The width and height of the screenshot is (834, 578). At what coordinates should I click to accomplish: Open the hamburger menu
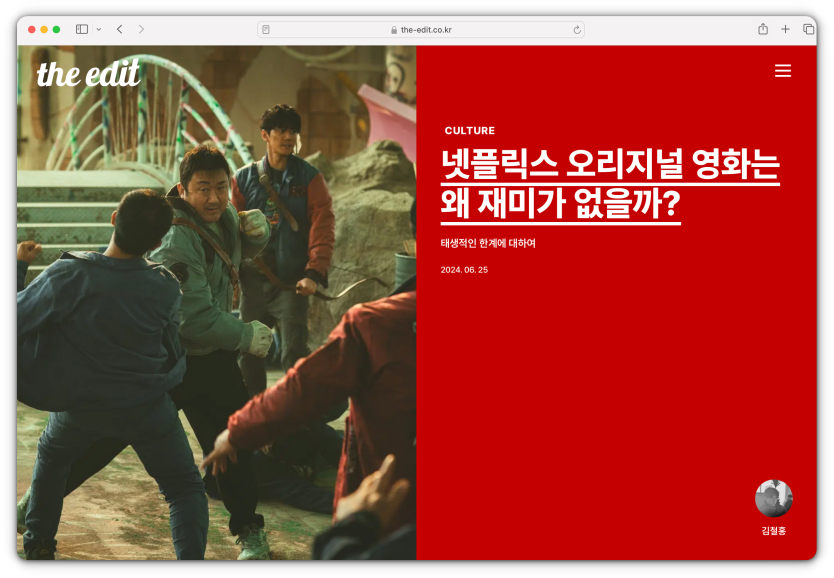pos(783,71)
